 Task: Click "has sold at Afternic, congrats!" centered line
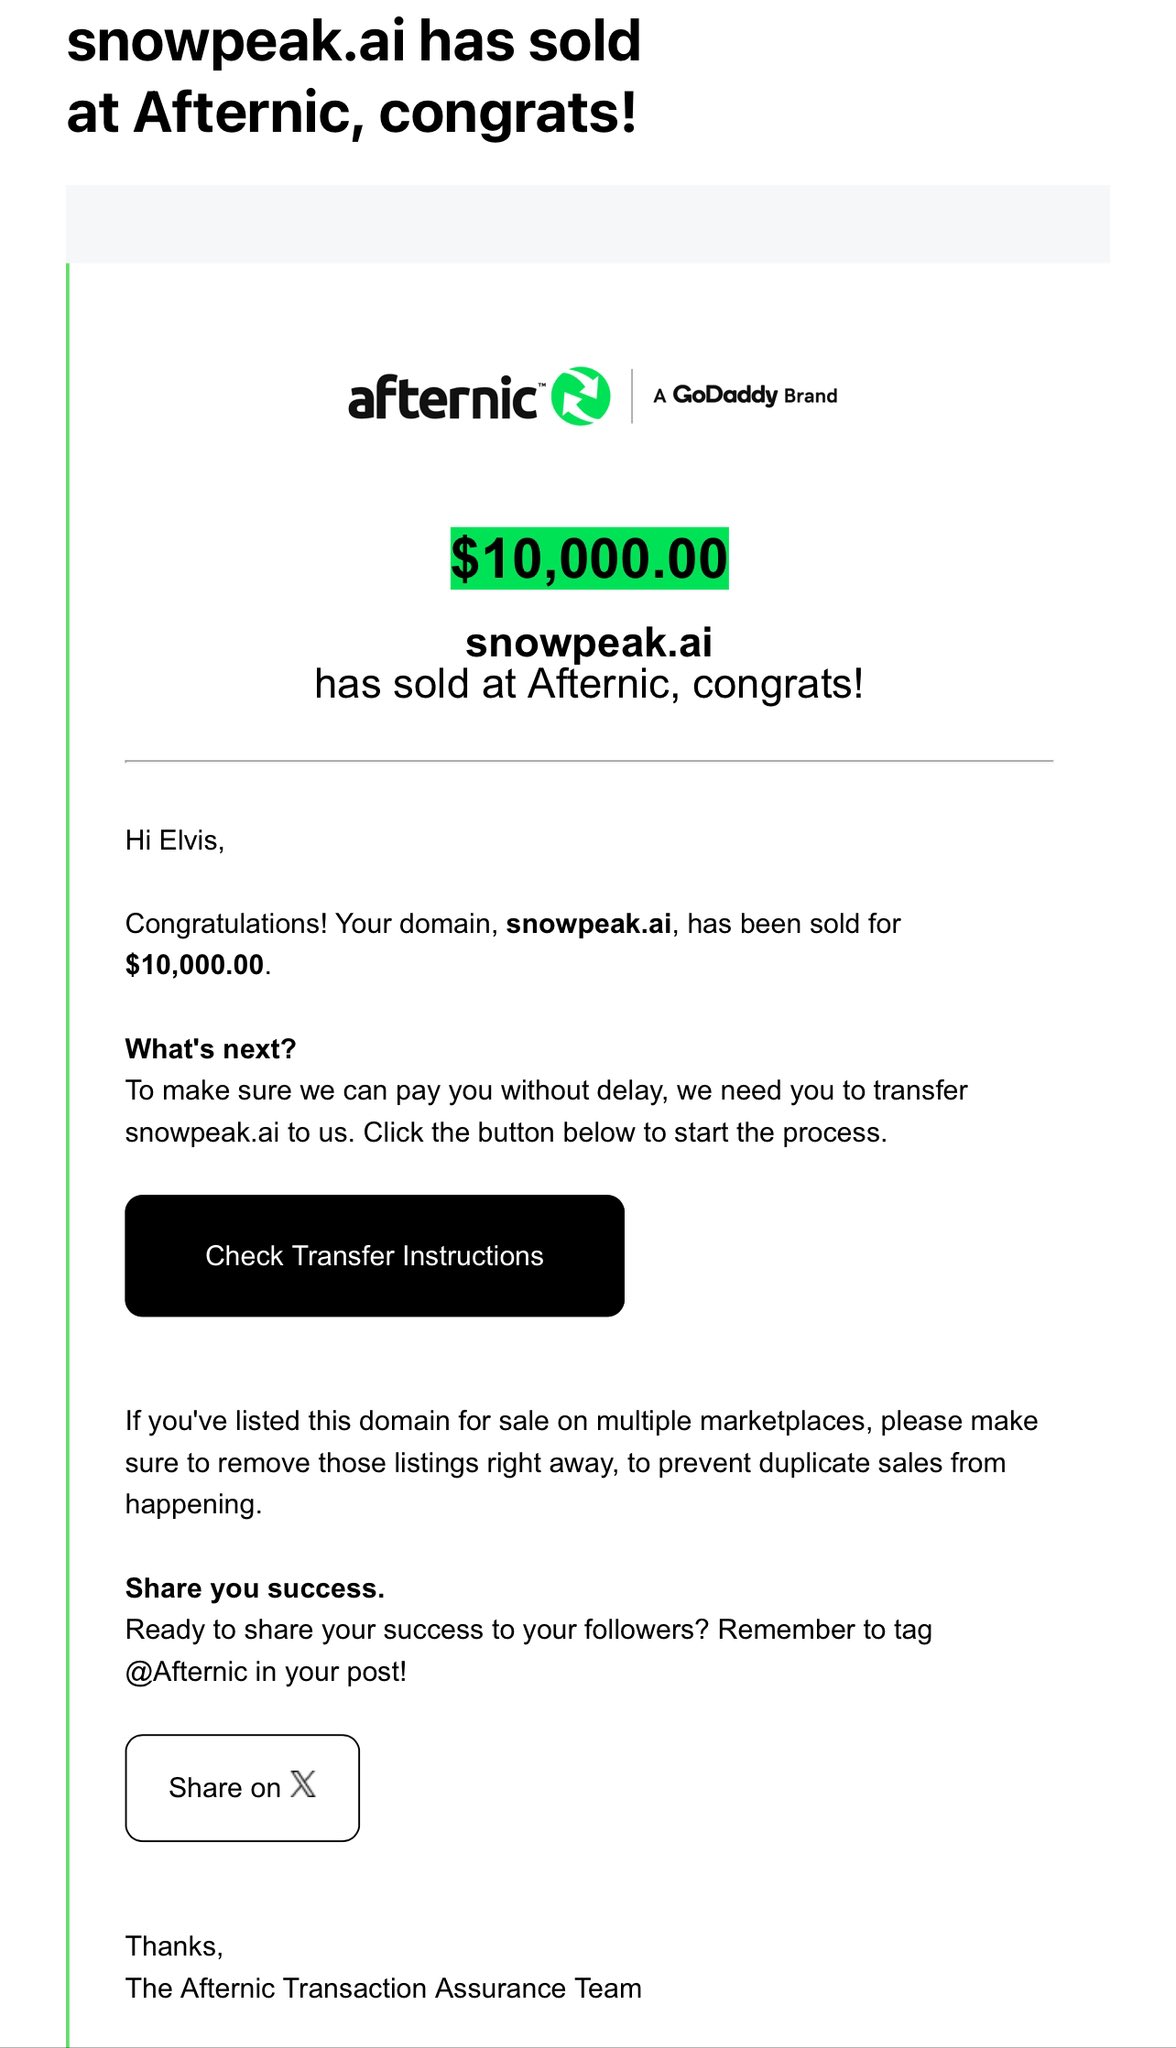pos(589,685)
